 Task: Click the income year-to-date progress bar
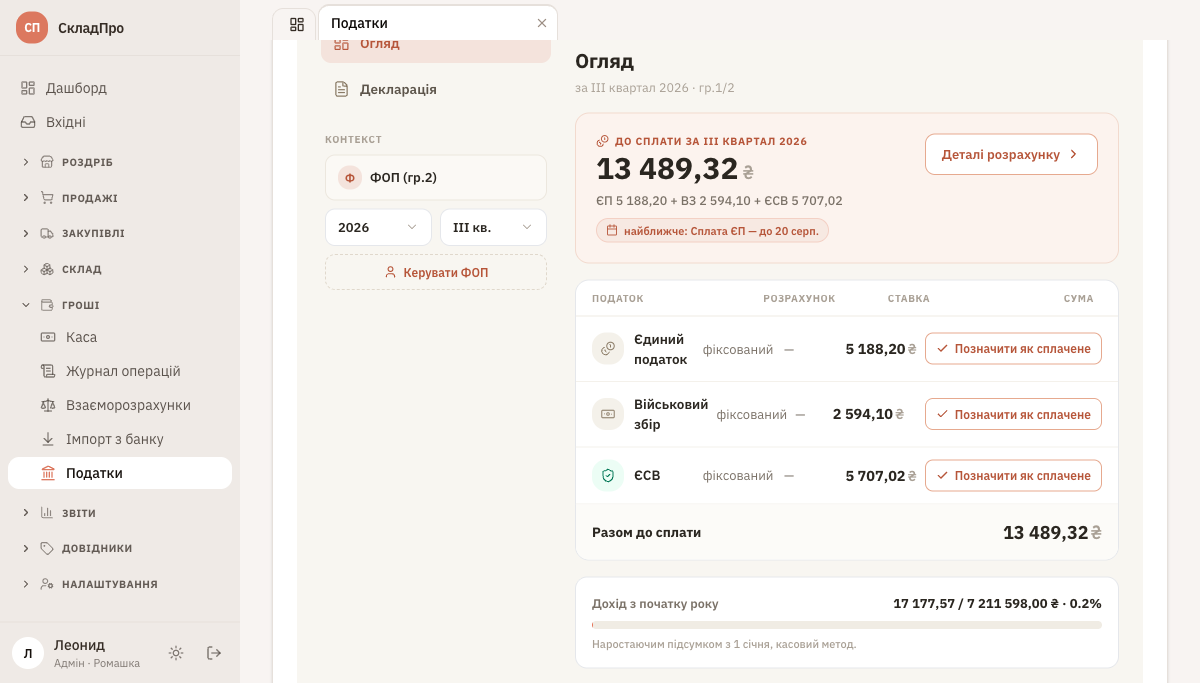[847, 625]
